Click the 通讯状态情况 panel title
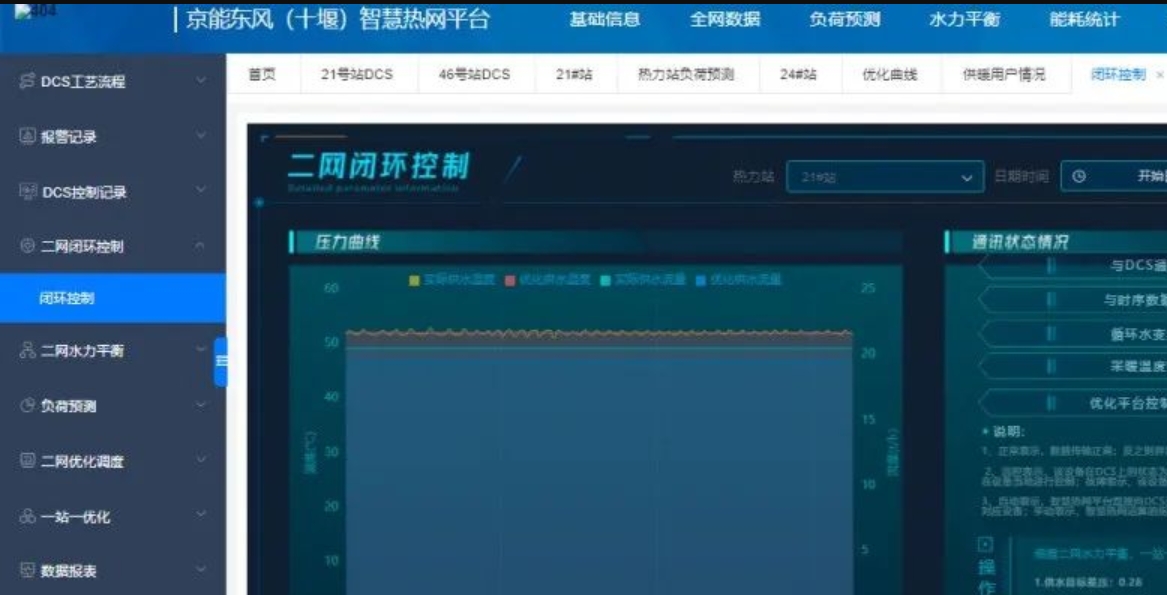 point(1019,243)
